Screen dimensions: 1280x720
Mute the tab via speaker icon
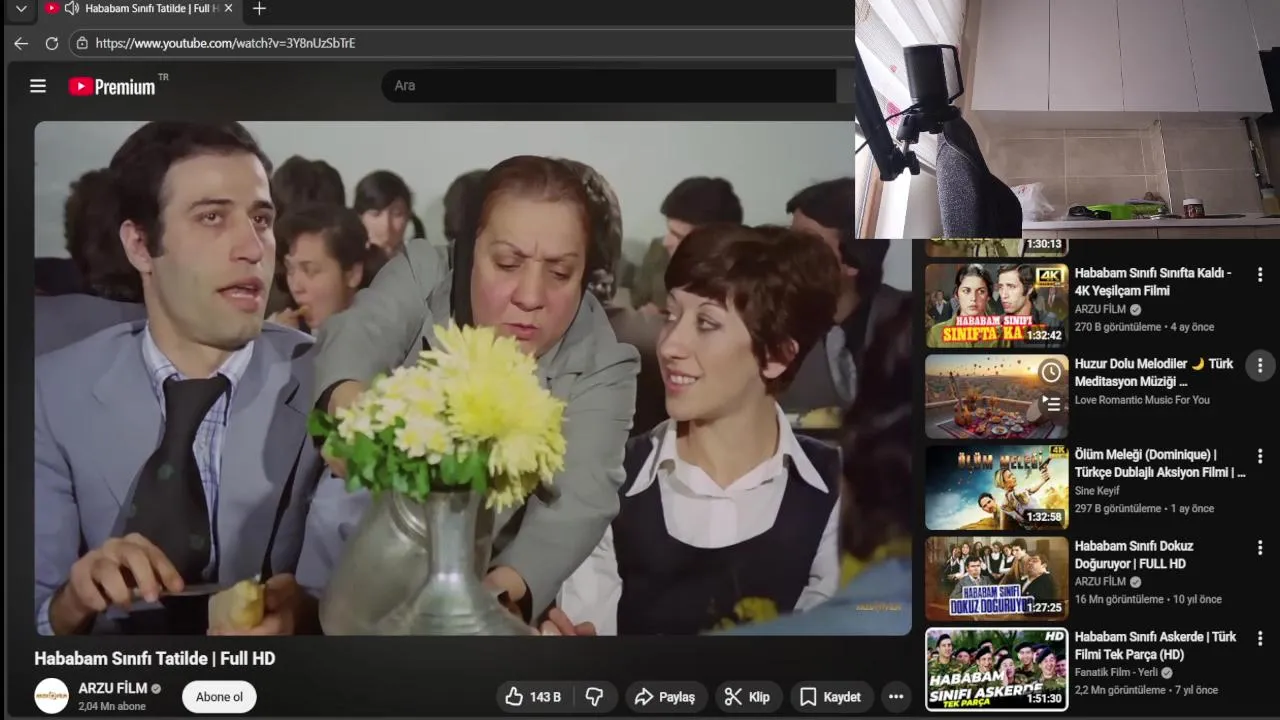pos(72,8)
